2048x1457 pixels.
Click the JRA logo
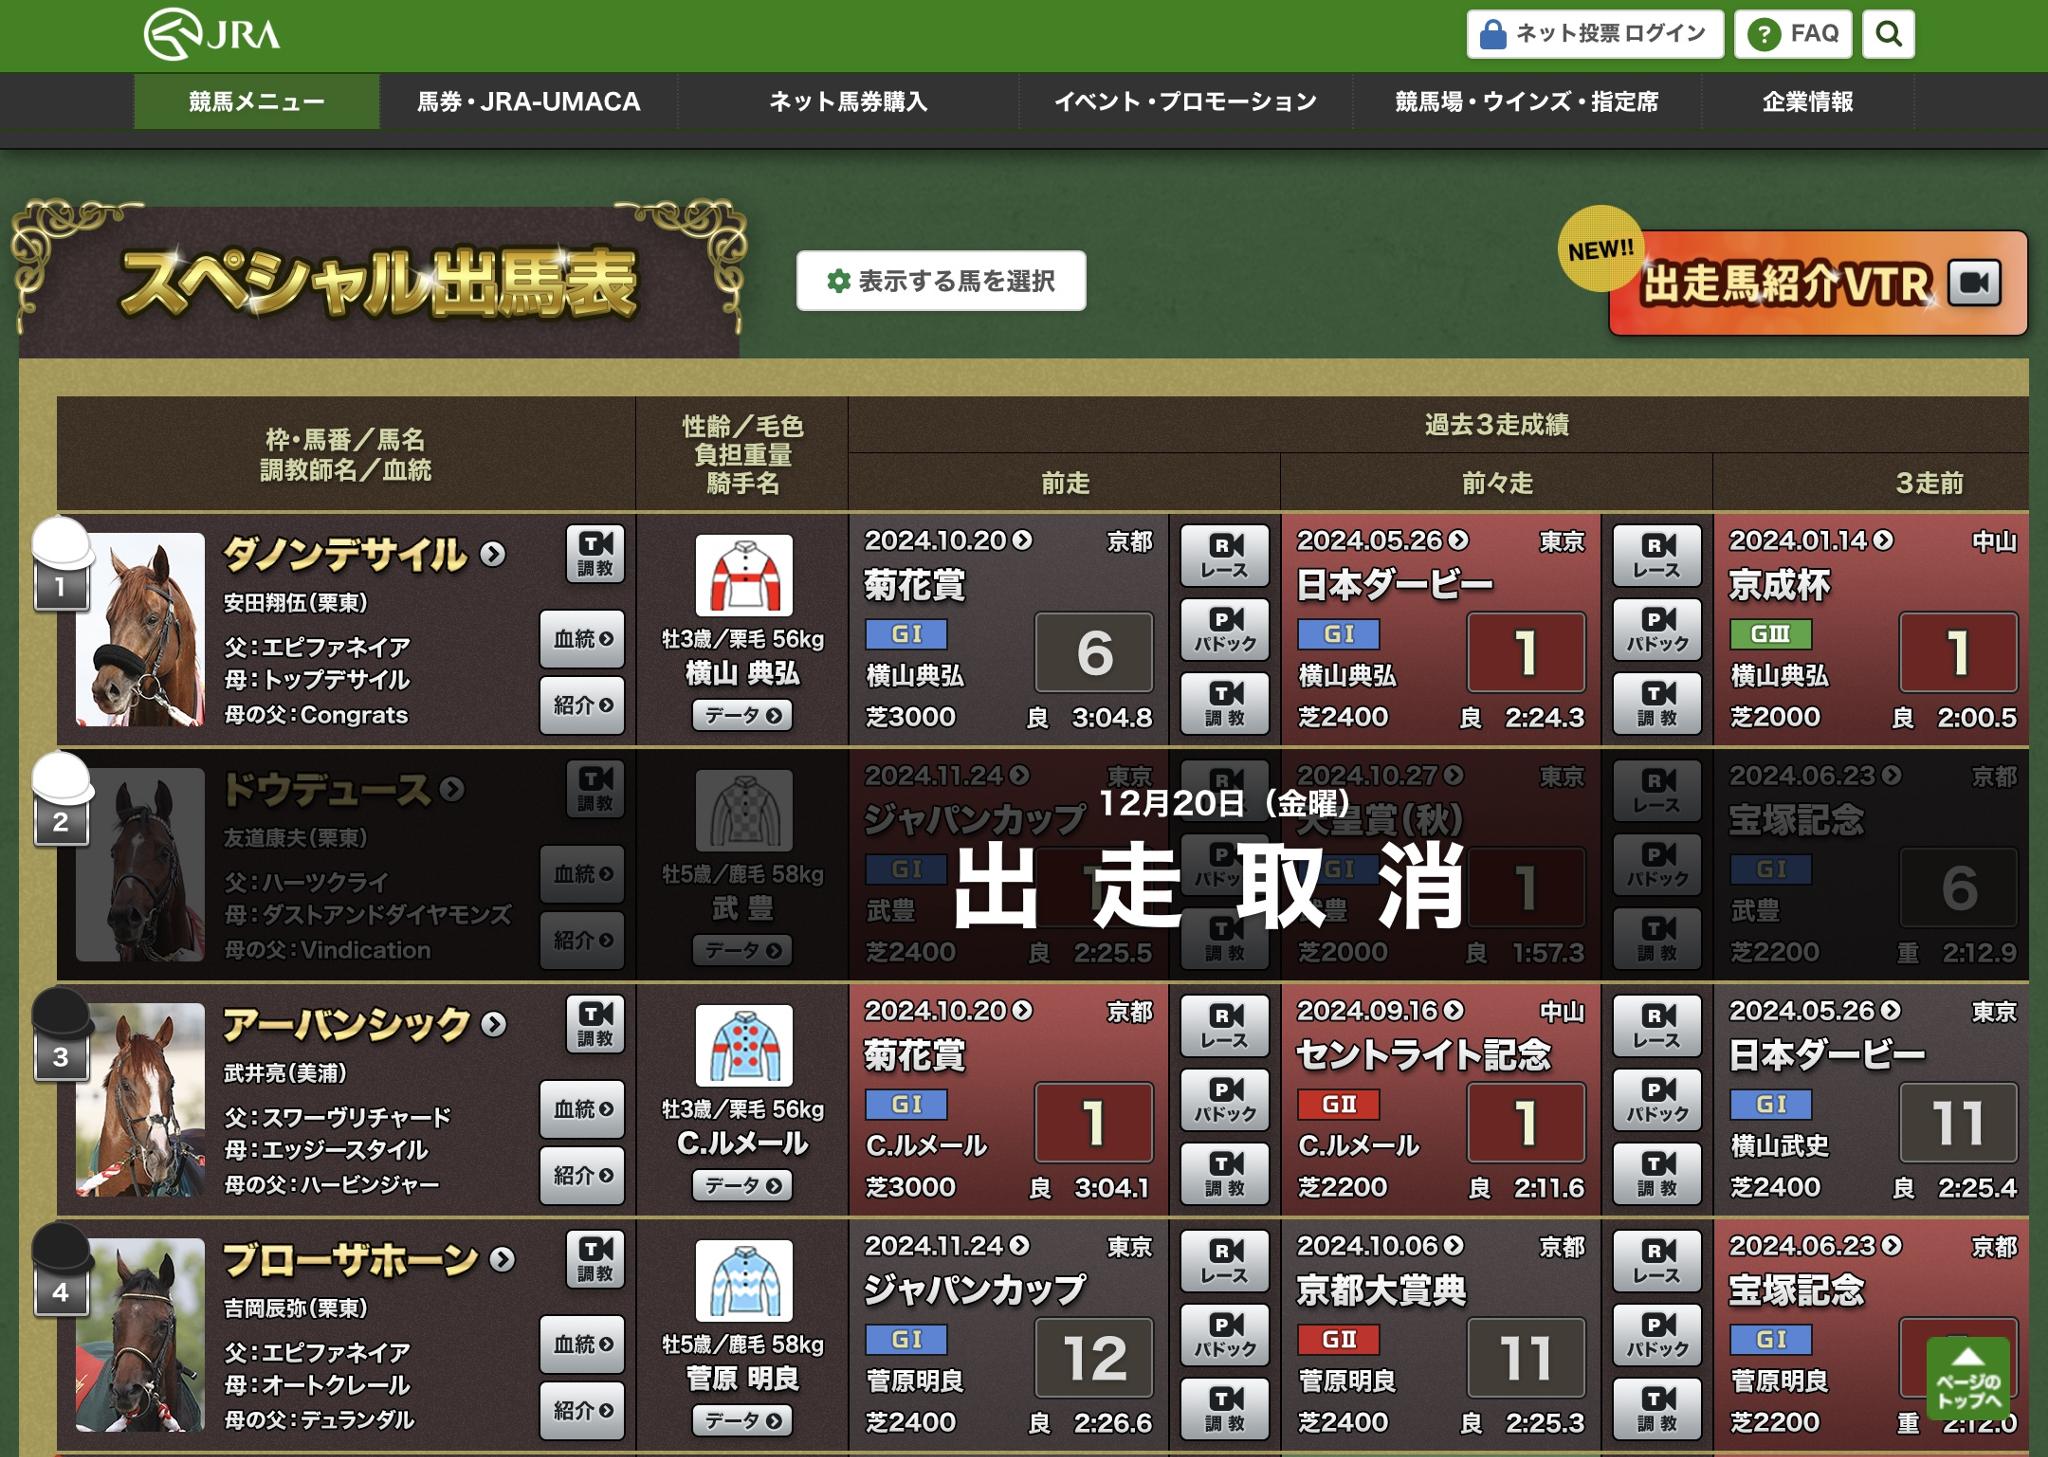click(212, 34)
